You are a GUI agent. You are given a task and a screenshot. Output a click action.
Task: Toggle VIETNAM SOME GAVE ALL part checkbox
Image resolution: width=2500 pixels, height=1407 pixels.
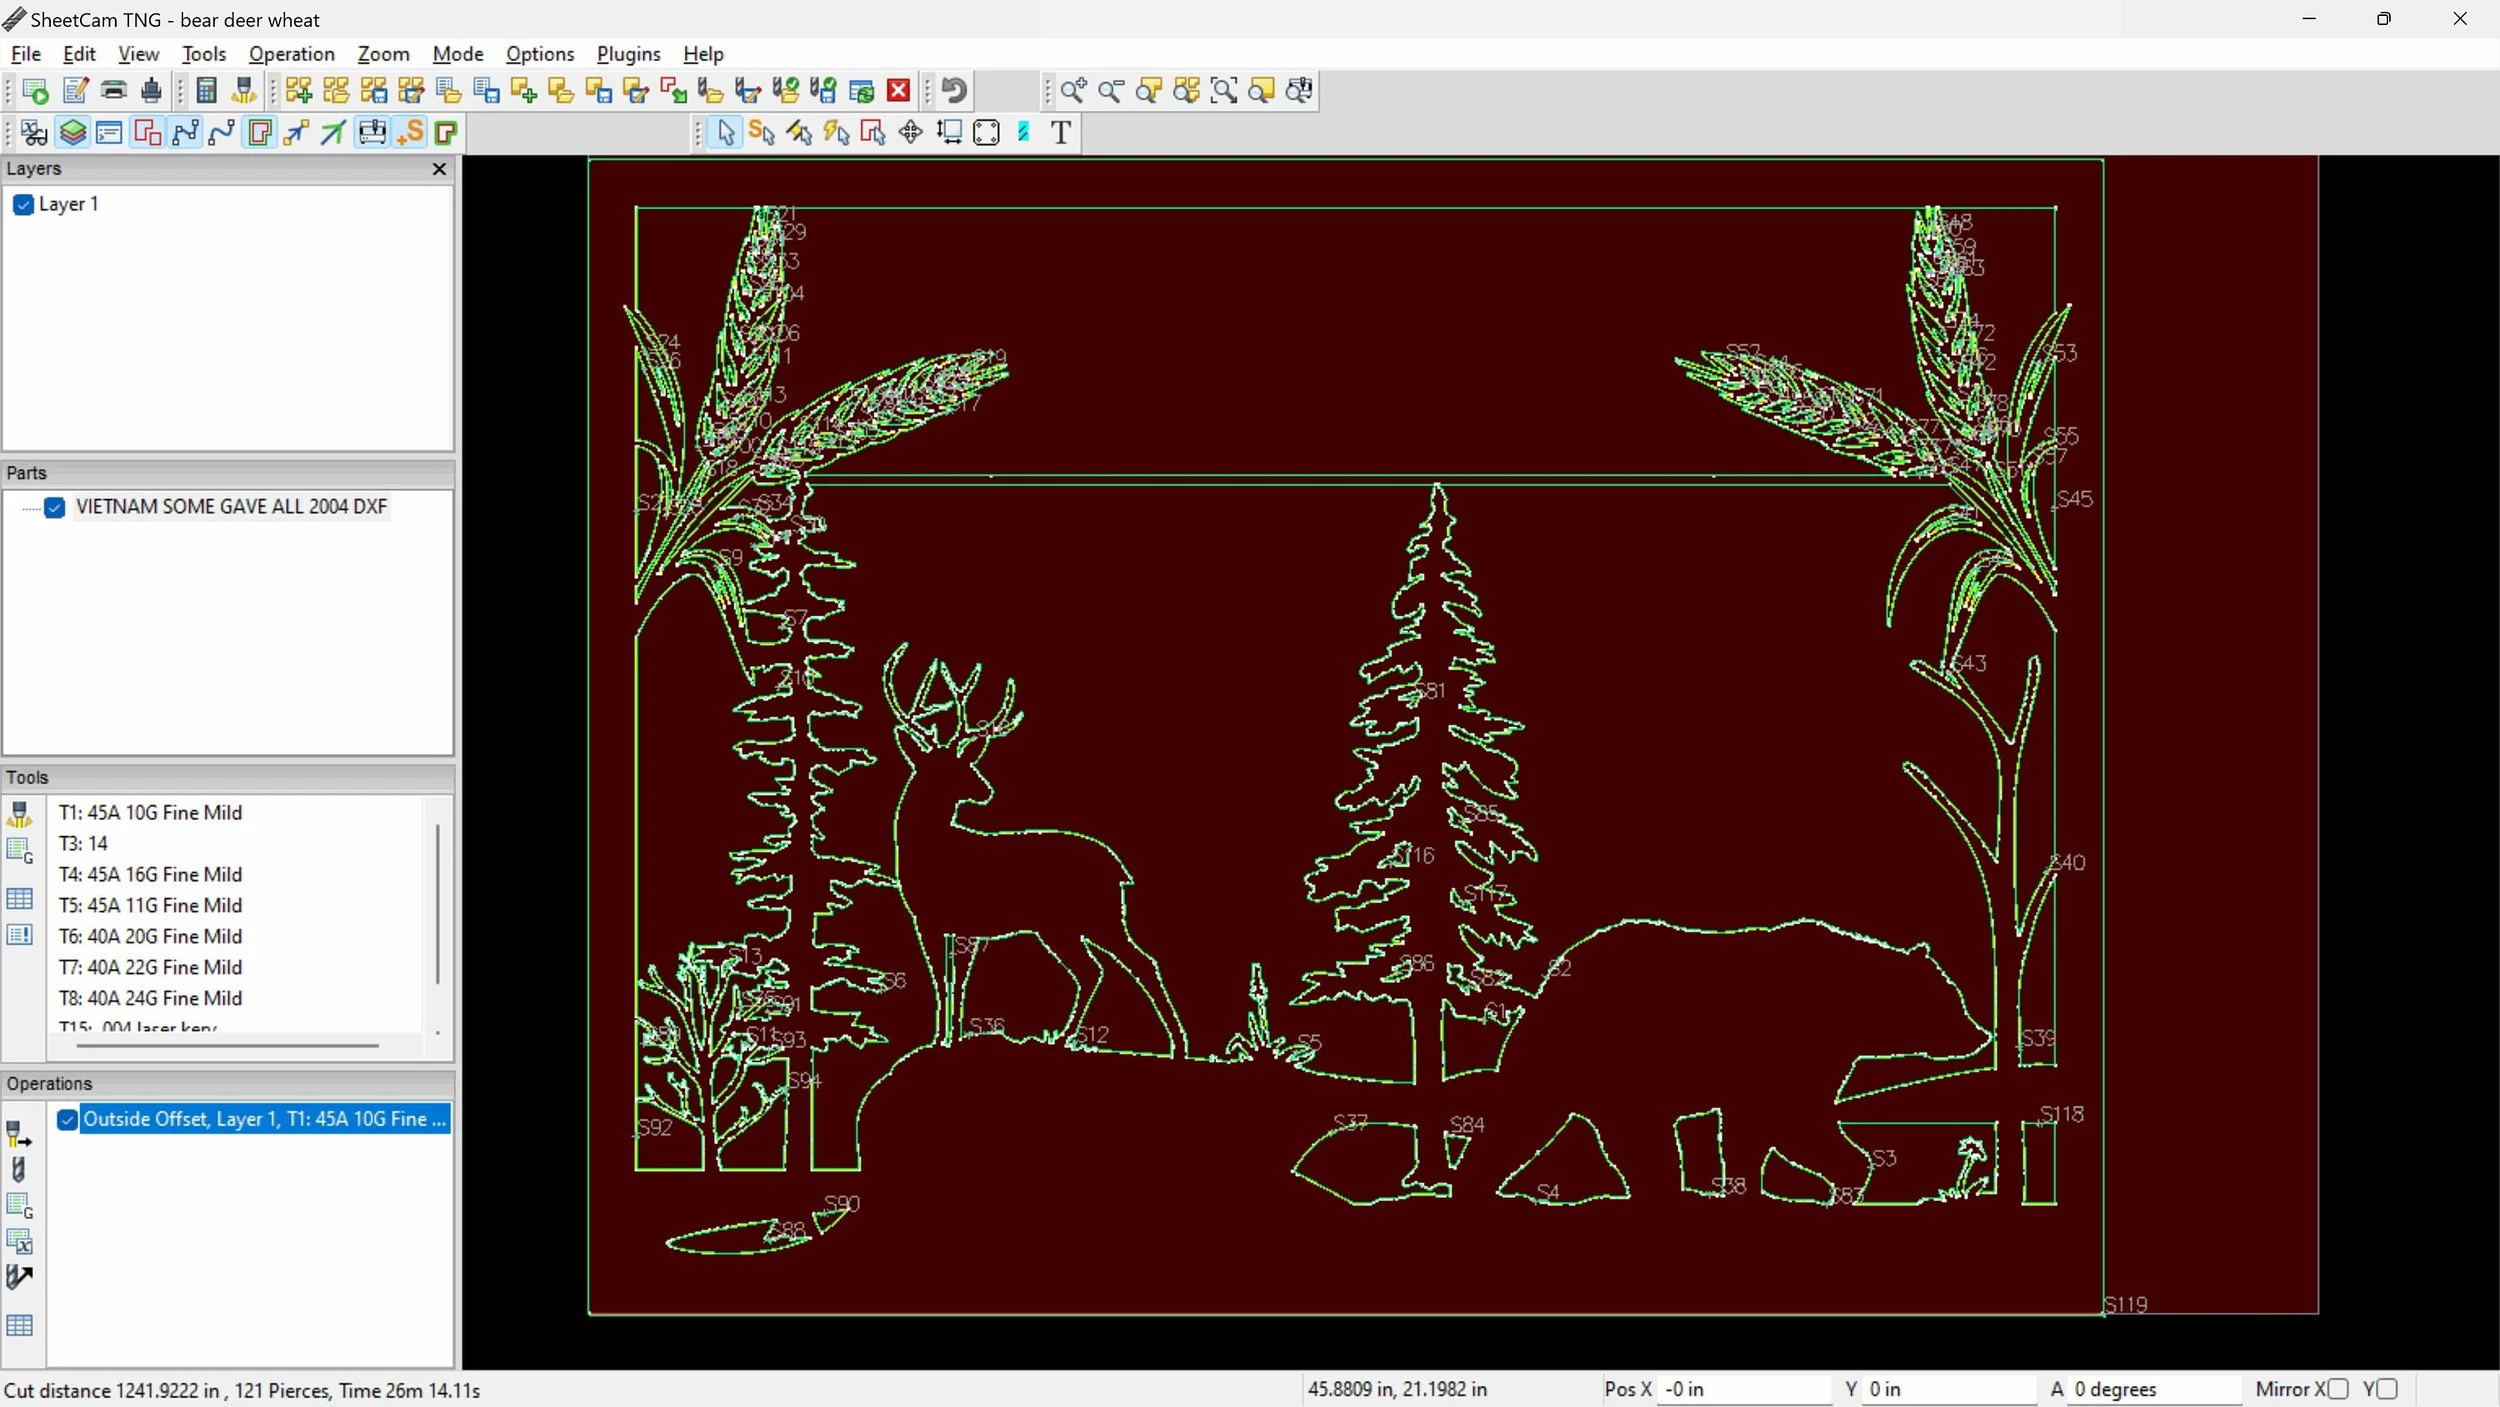55,508
